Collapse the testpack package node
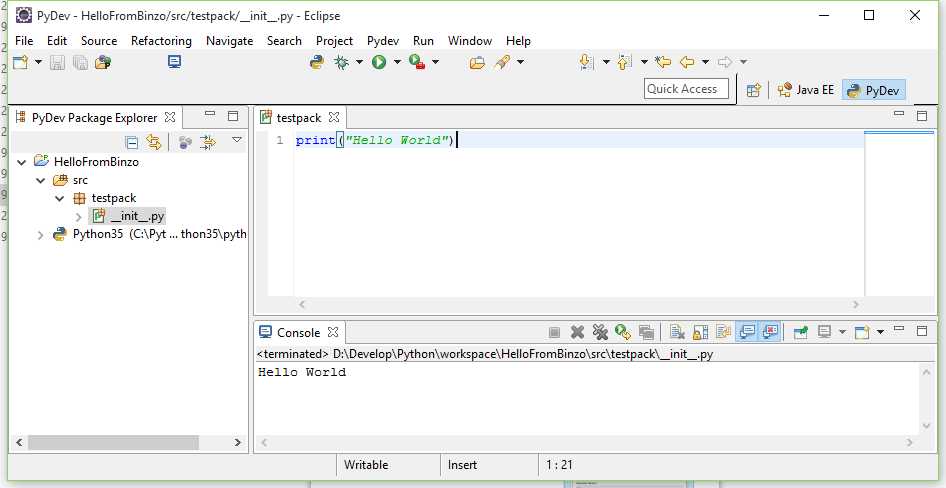Image resolution: width=946 pixels, height=488 pixels. tap(59, 198)
